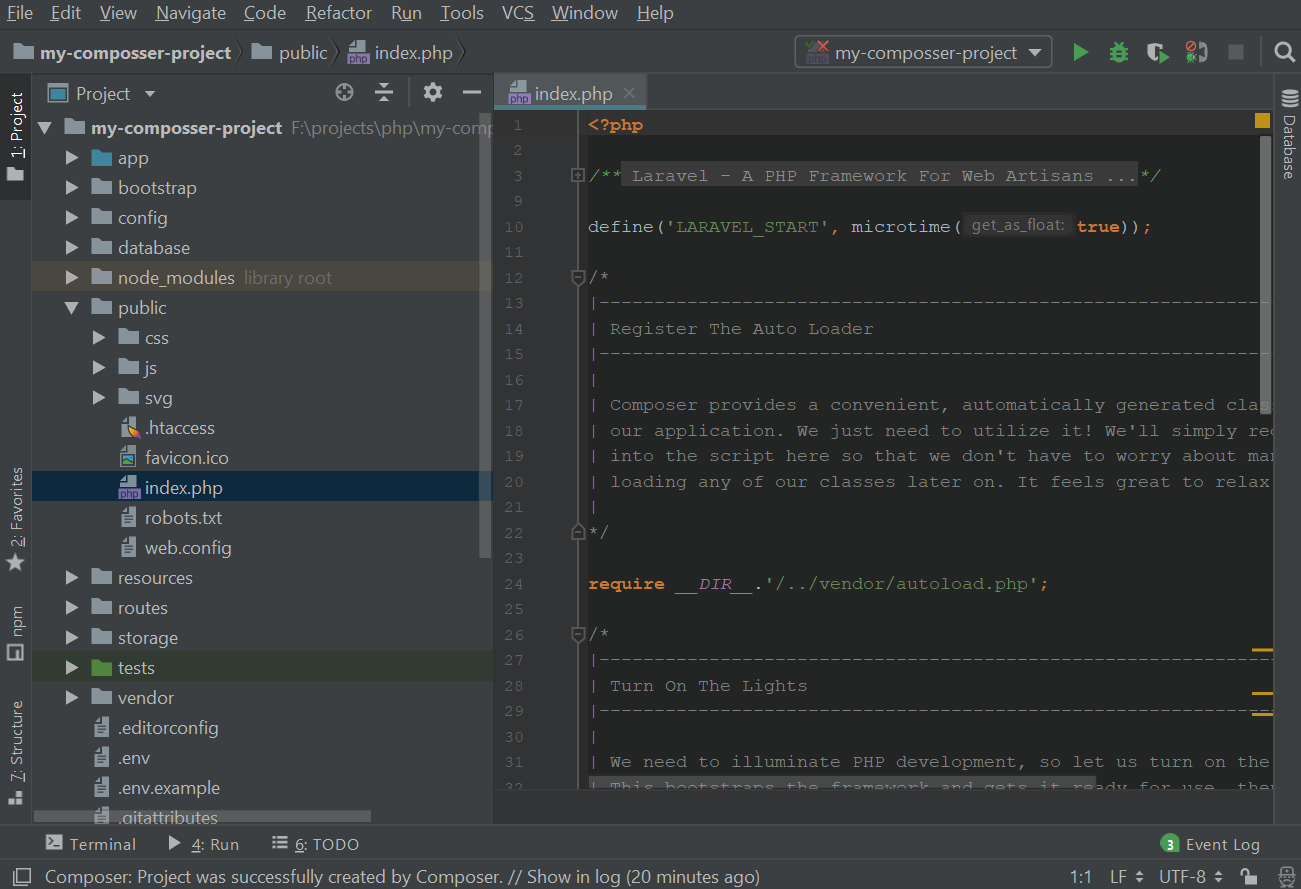This screenshot has height=889, width=1301.
Task: Open the 4: Run tool window
Action: coord(203,844)
